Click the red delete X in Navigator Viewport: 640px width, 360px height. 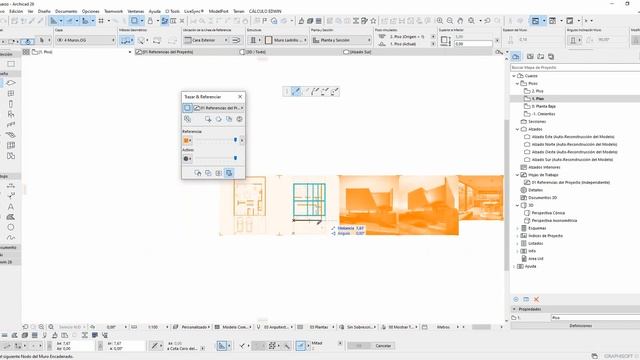click(536, 300)
